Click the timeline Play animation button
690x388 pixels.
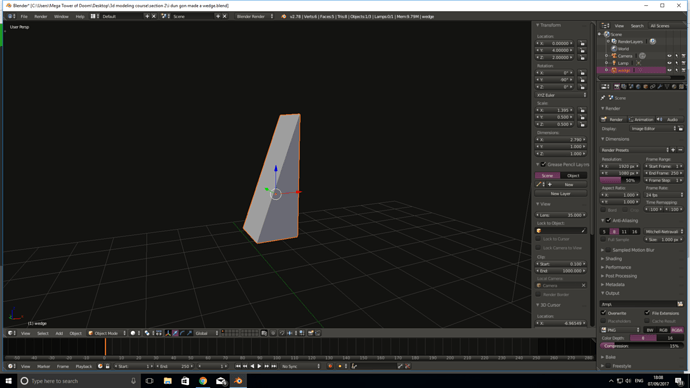point(259,366)
